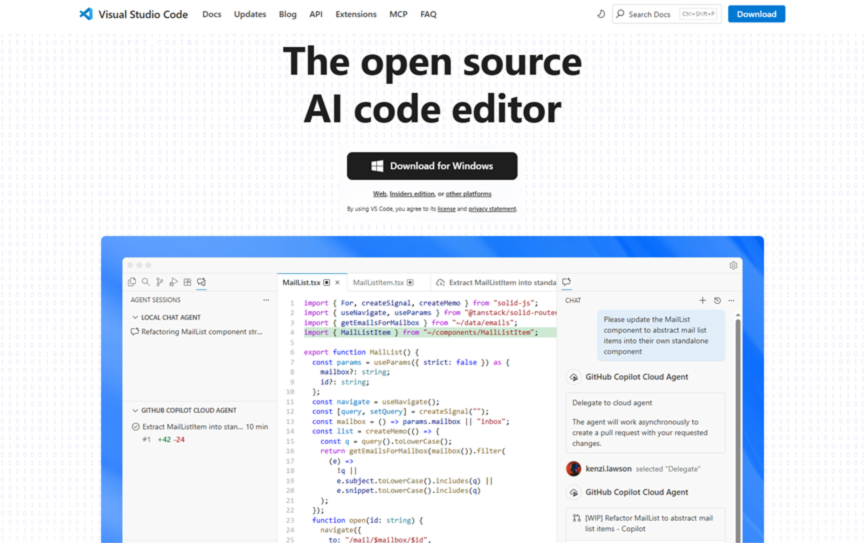
Task: Click the AGENT SESSIONS panel header
Action: pyautogui.click(x=155, y=300)
